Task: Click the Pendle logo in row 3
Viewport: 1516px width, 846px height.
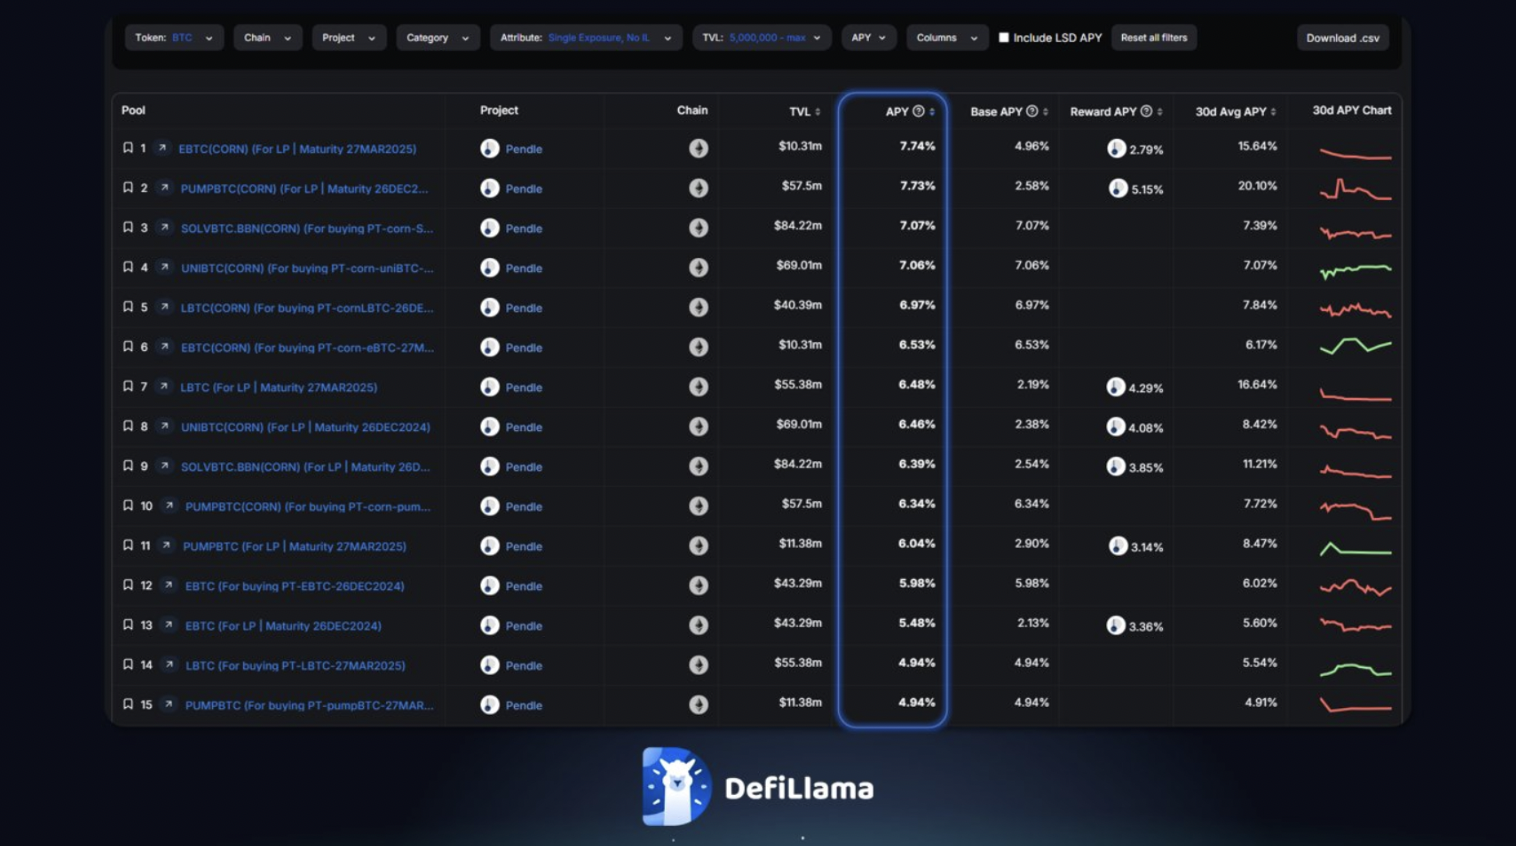Action: pos(489,228)
